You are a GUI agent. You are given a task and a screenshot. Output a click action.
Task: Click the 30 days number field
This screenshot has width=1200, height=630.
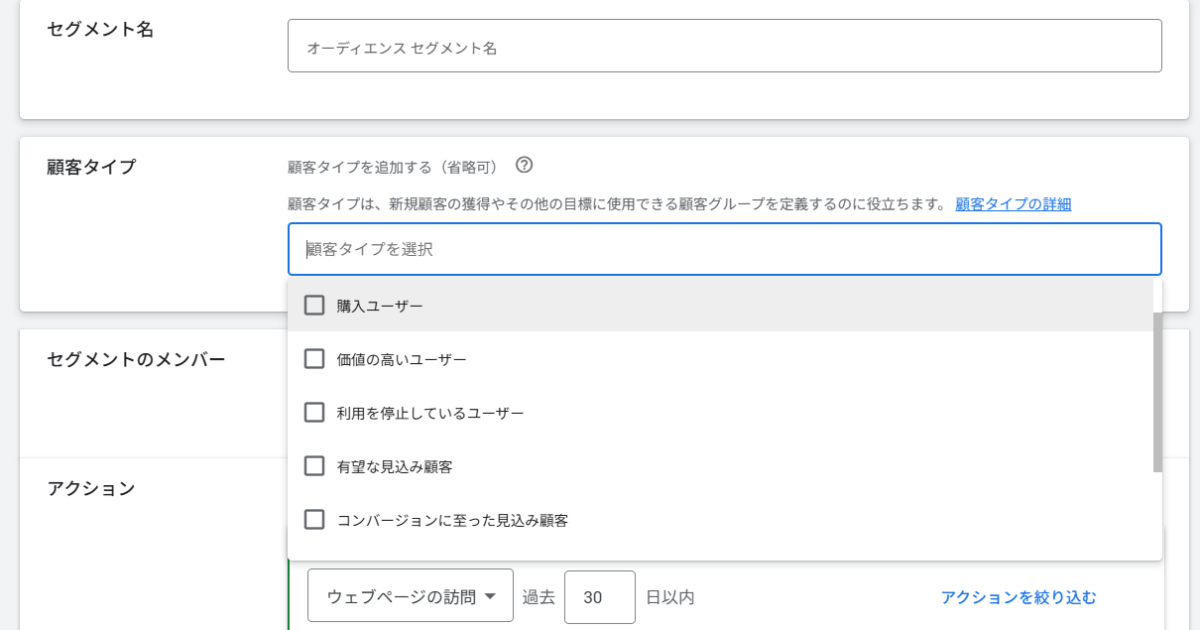pyautogui.click(x=599, y=597)
